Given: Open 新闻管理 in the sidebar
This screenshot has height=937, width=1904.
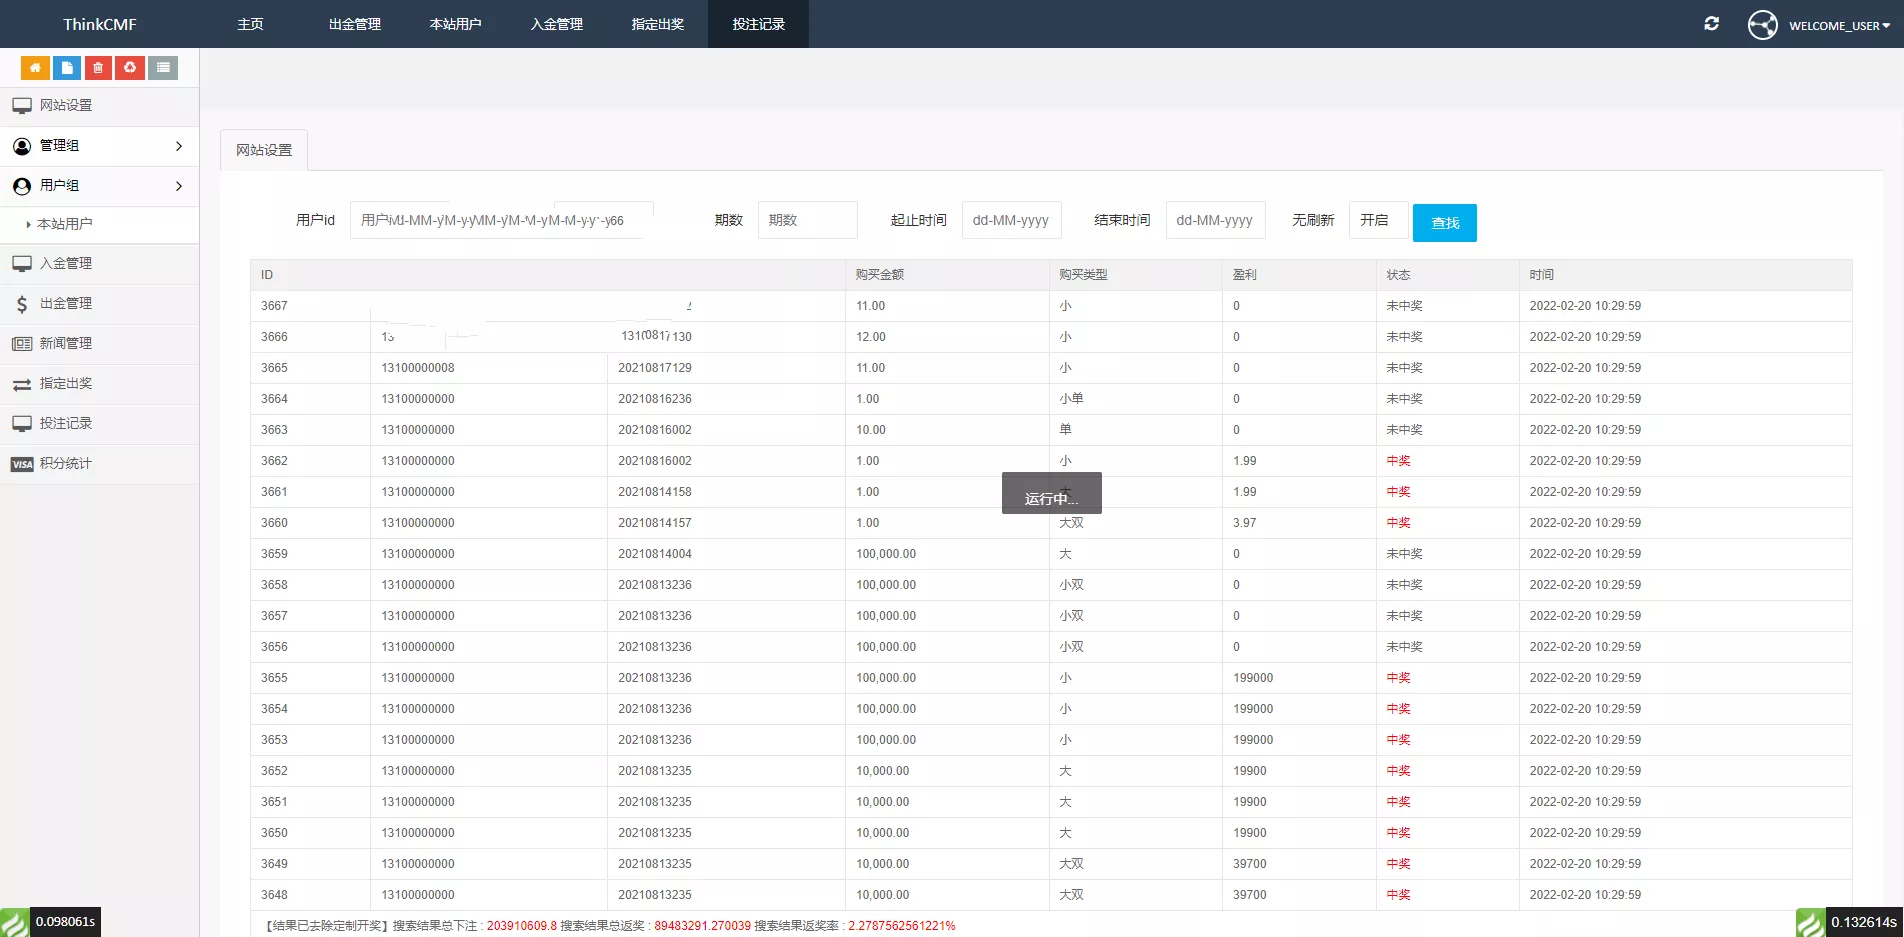Looking at the screenshot, I should point(66,344).
